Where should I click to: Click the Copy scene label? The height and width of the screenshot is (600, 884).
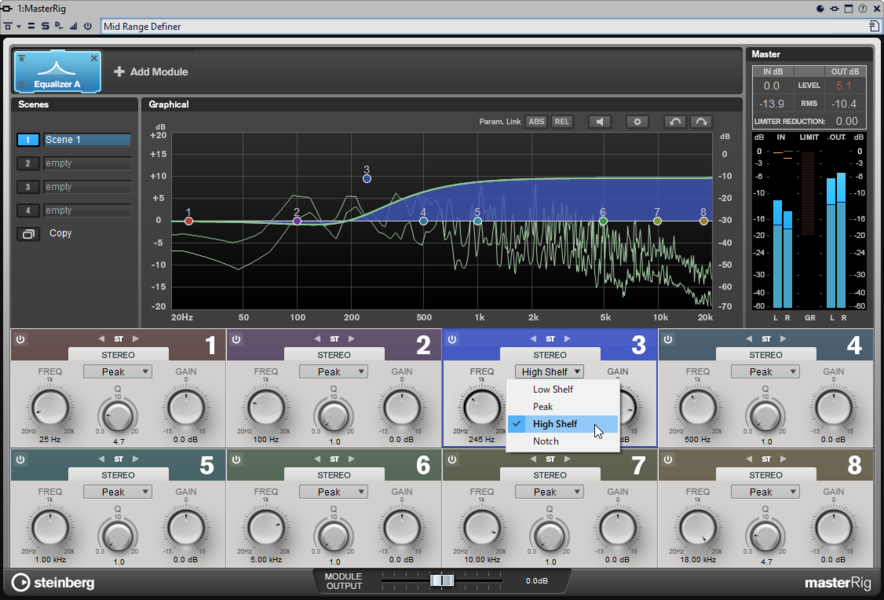pos(60,233)
